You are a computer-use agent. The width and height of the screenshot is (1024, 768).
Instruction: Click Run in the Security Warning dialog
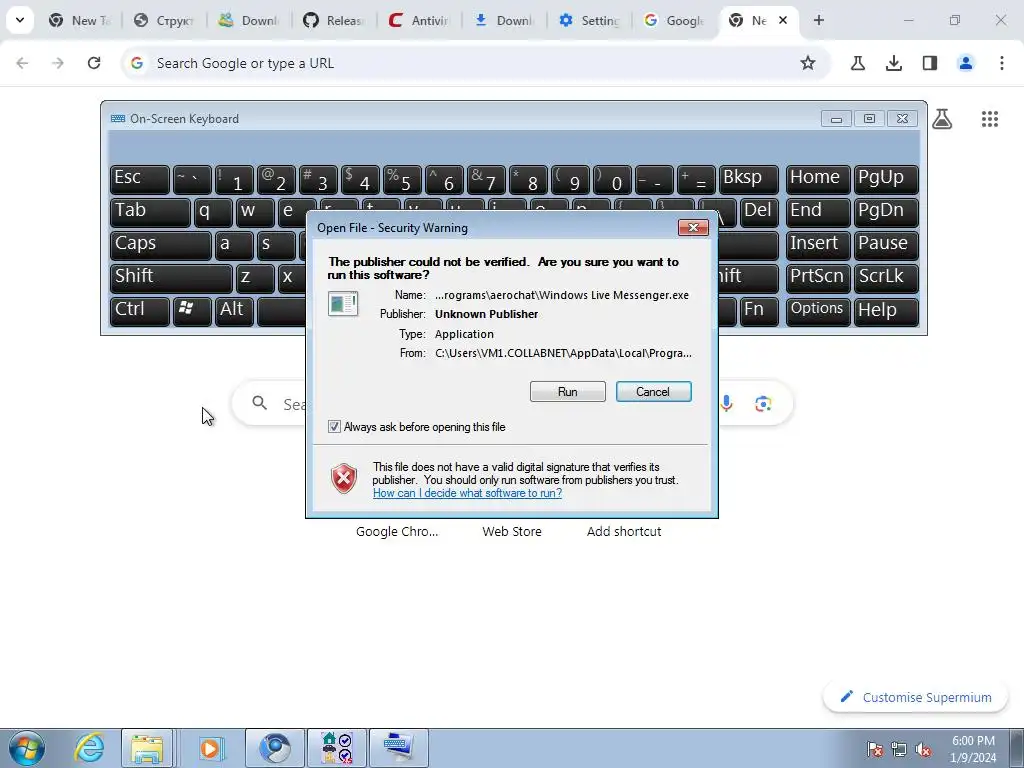[x=568, y=392]
